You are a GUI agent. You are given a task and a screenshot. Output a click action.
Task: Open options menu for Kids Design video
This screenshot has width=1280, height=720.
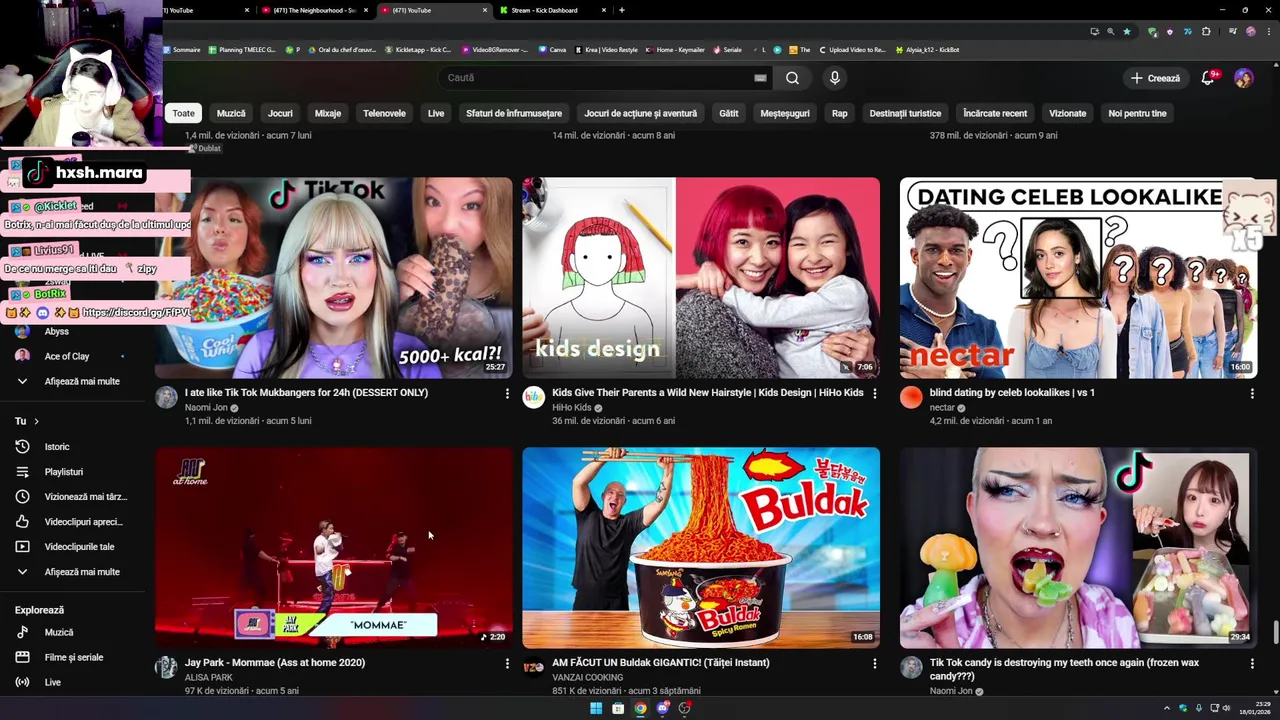[x=875, y=394]
